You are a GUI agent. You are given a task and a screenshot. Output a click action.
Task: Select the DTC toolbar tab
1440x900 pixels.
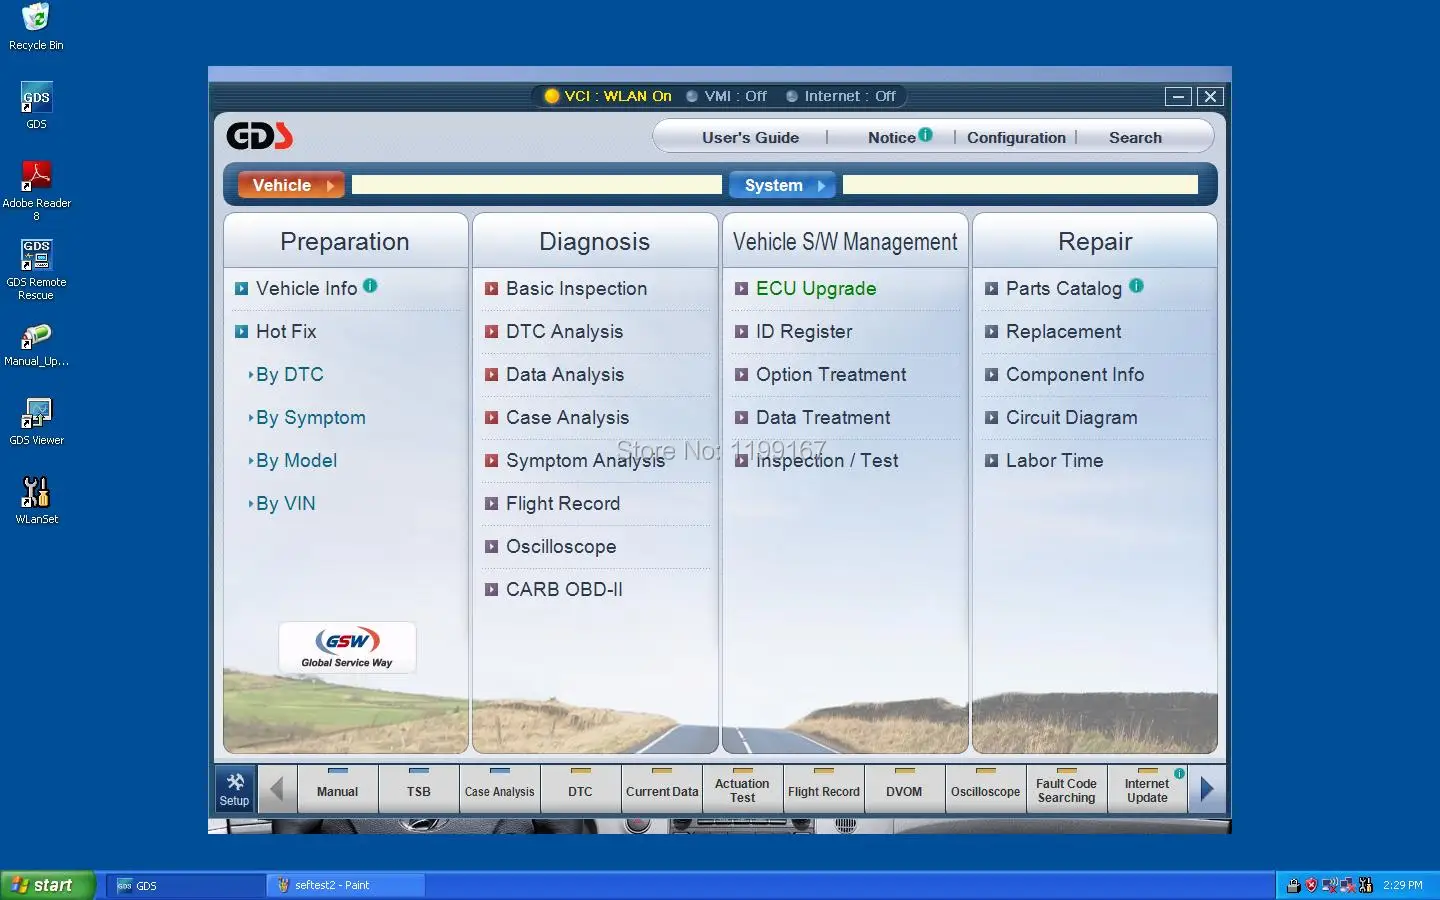581,789
